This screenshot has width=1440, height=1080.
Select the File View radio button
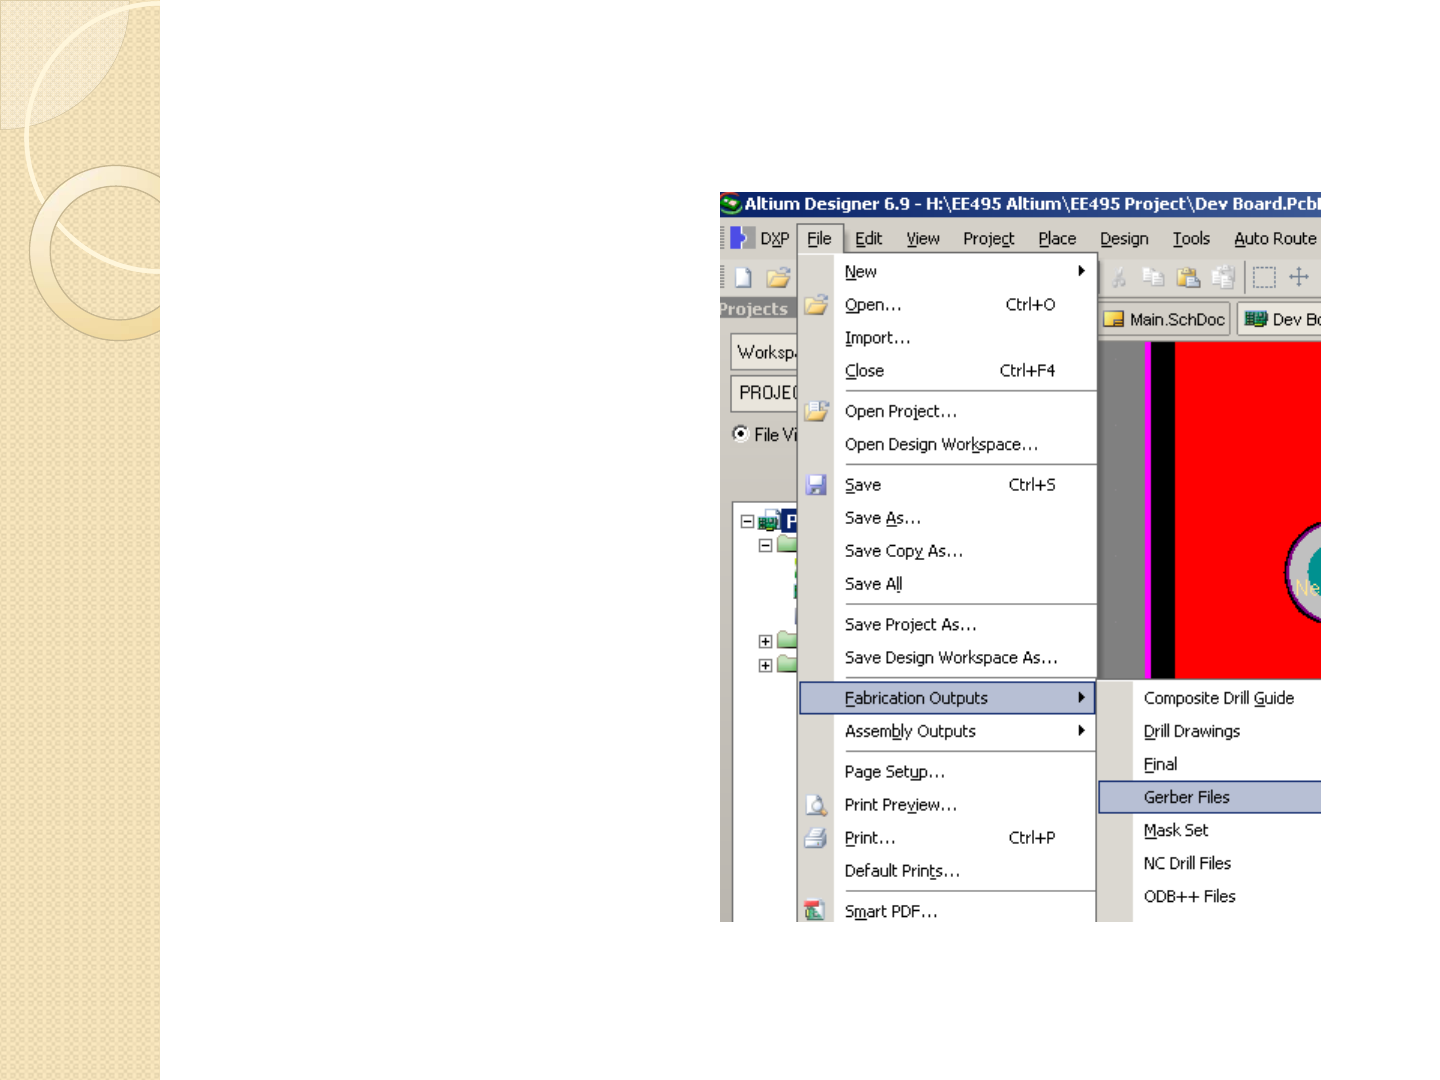(x=740, y=433)
